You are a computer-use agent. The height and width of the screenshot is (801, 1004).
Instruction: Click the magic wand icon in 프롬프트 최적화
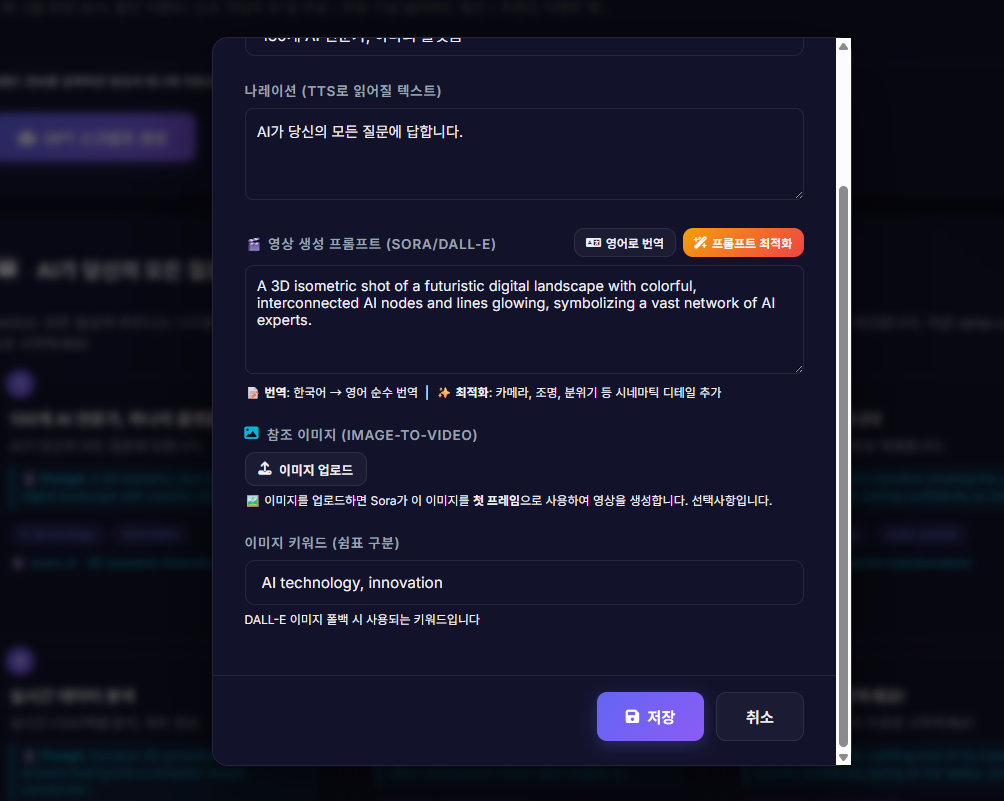pyautogui.click(x=700, y=243)
